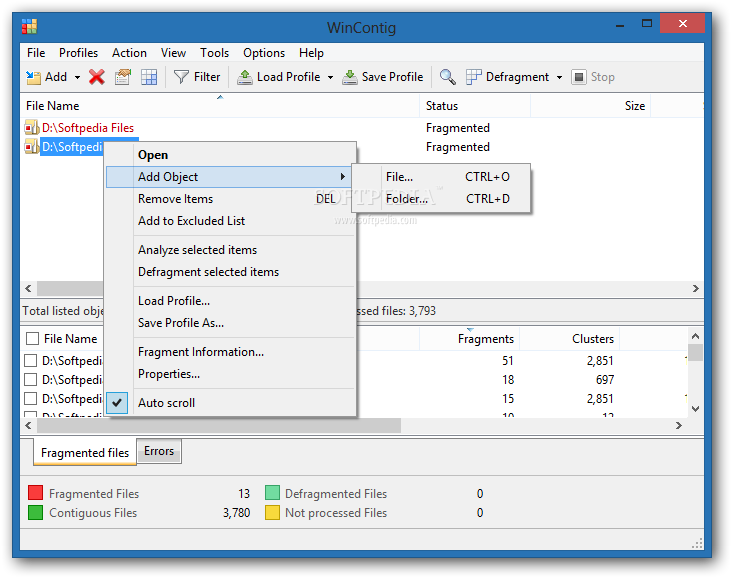Select the D:\Softpedia Files row

(88, 127)
